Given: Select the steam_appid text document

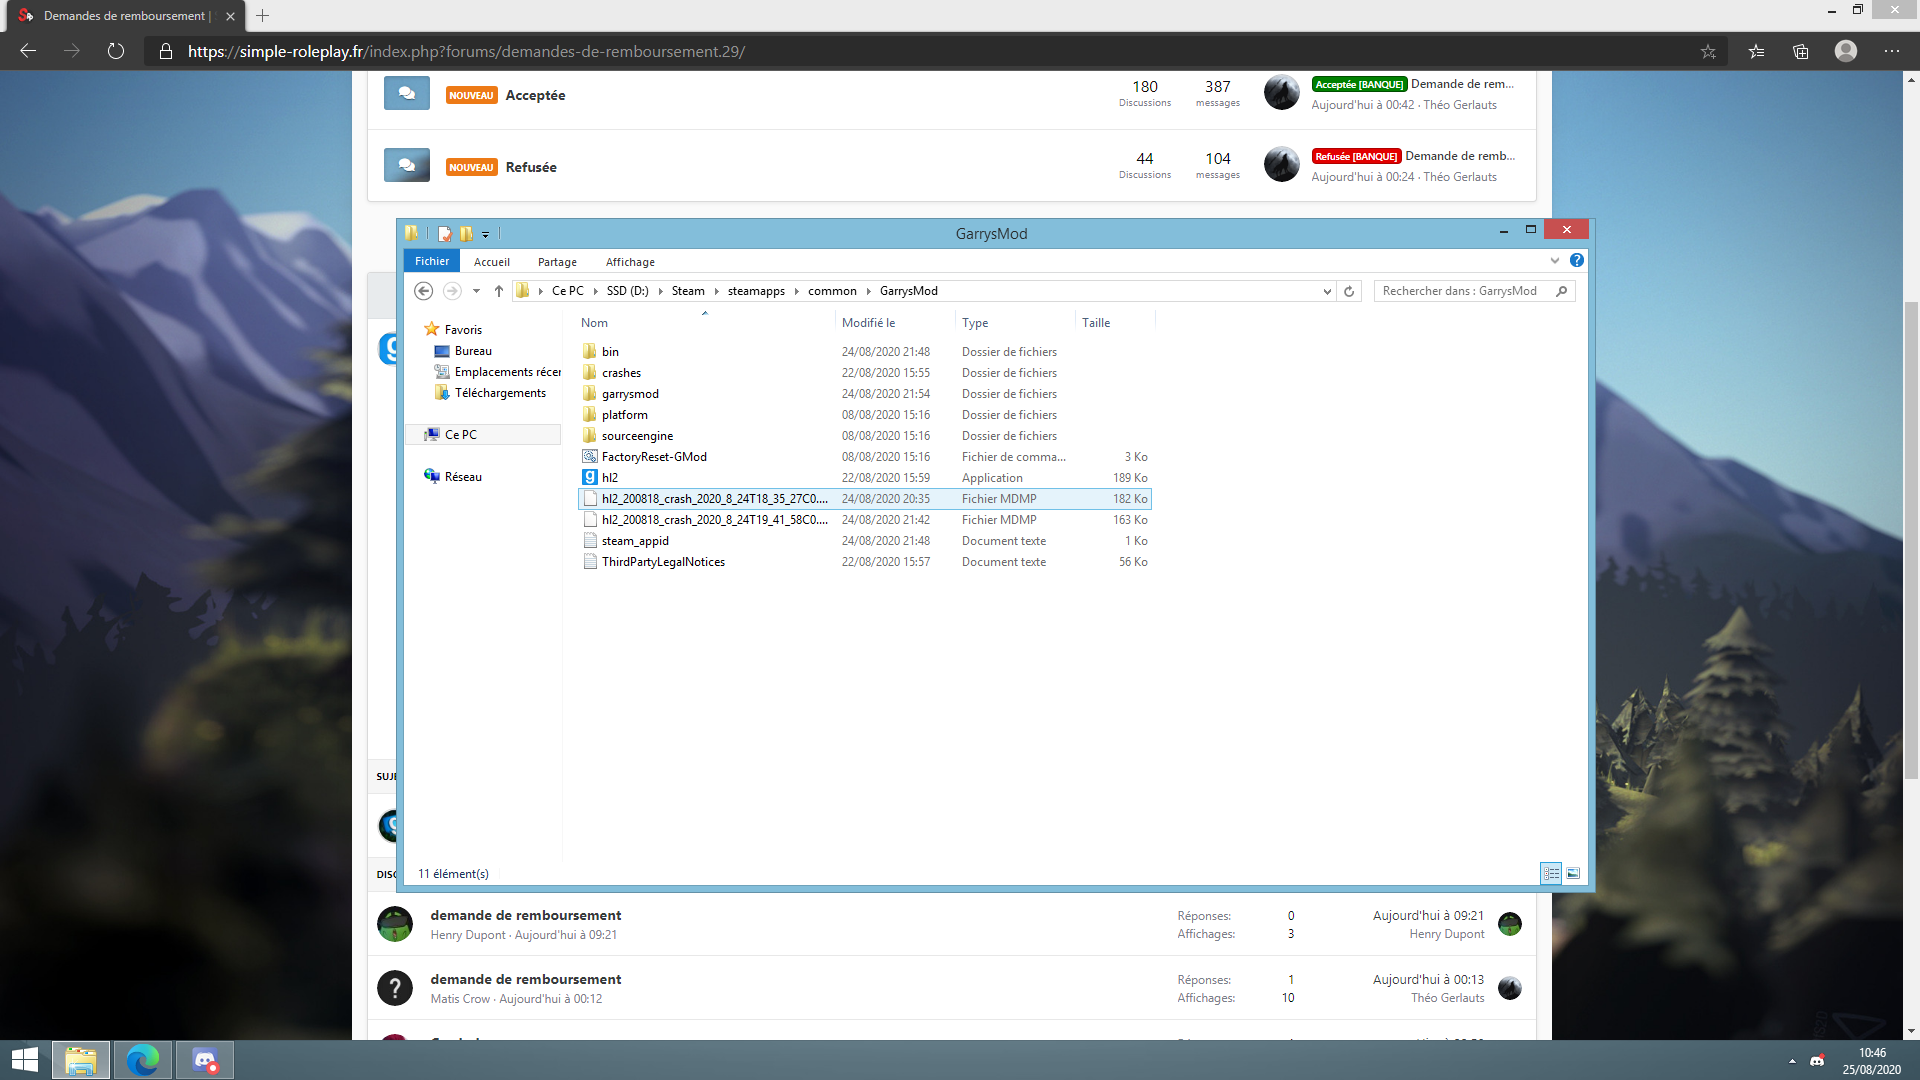Looking at the screenshot, I should pyautogui.click(x=635, y=541).
